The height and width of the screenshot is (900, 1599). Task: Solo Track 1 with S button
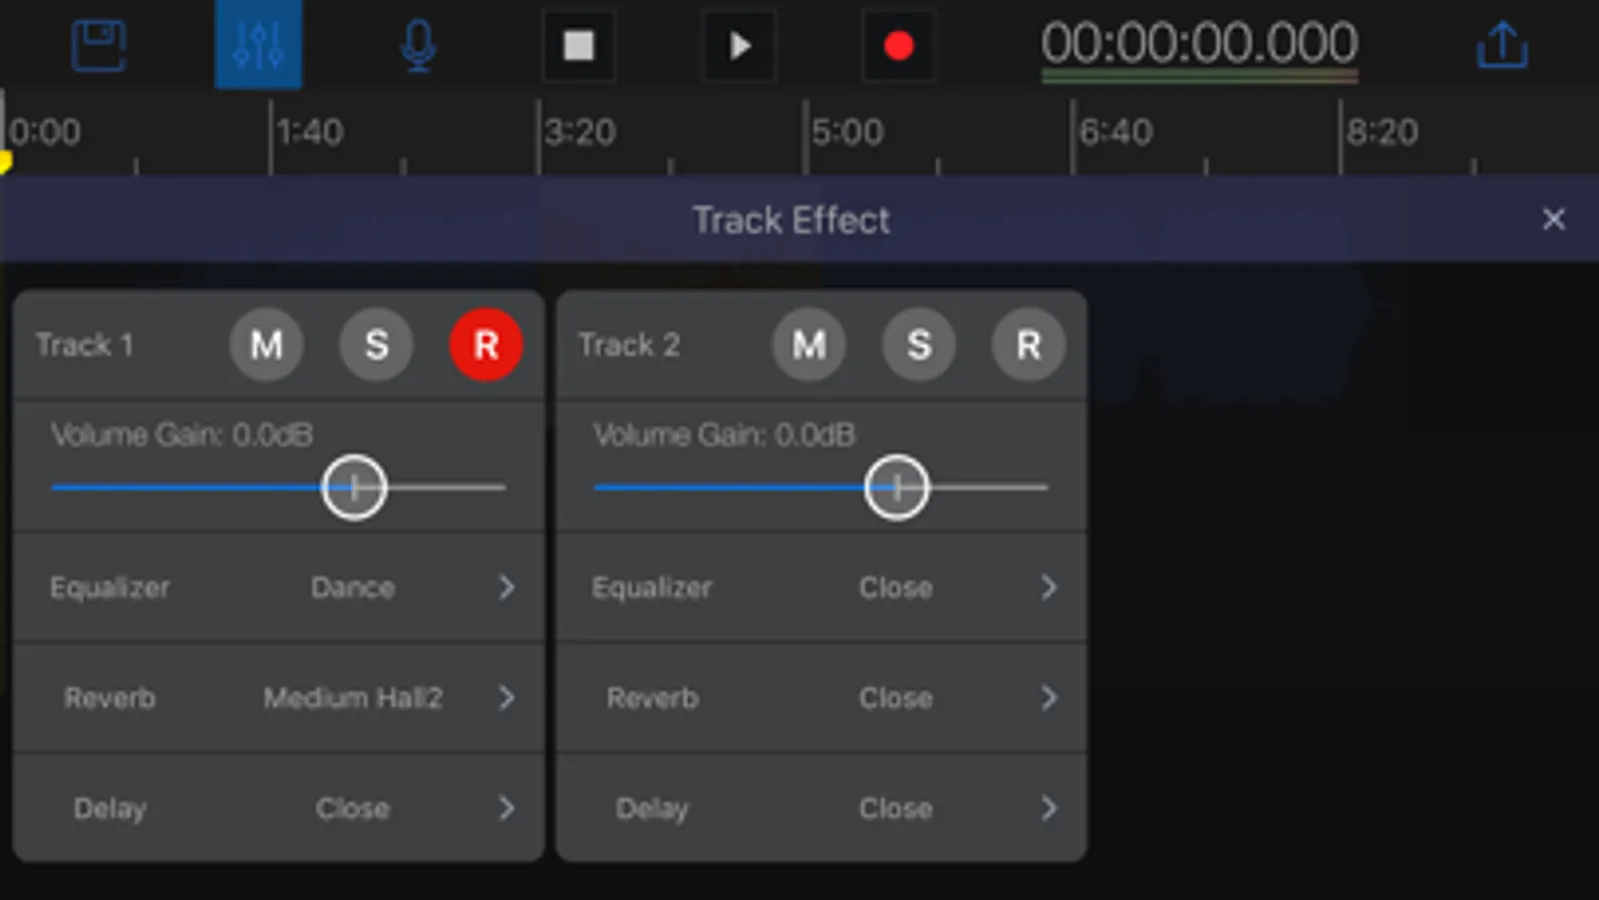point(376,345)
